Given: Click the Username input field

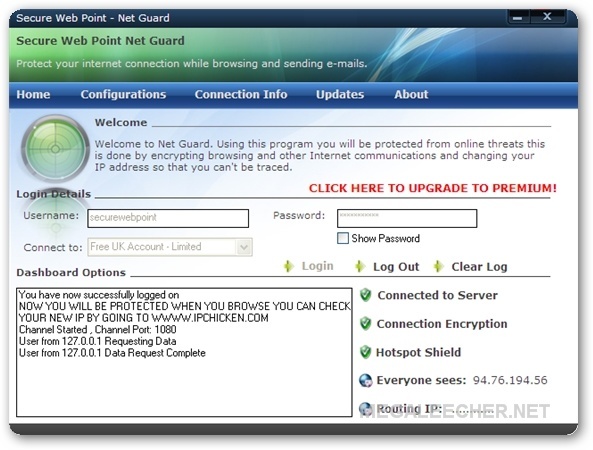Looking at the screenshot, I should pos(168,218).
